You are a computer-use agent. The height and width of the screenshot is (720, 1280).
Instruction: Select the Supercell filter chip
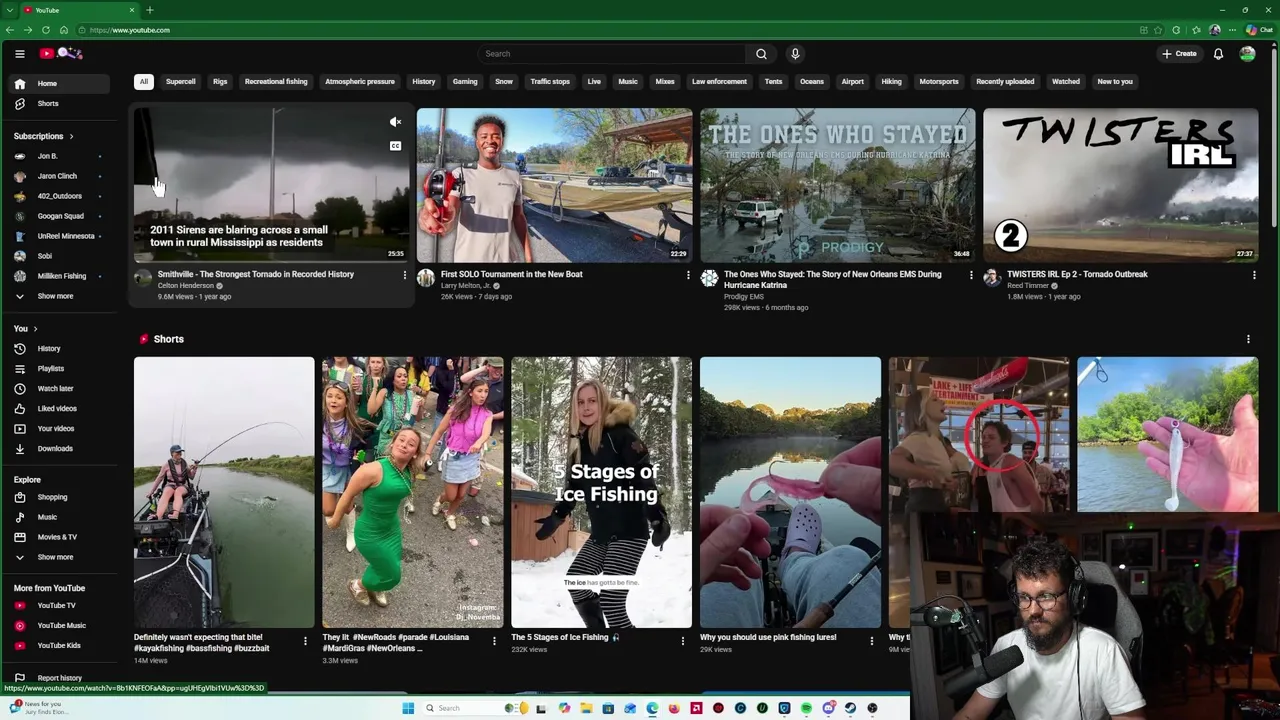(x=181, y=82)
